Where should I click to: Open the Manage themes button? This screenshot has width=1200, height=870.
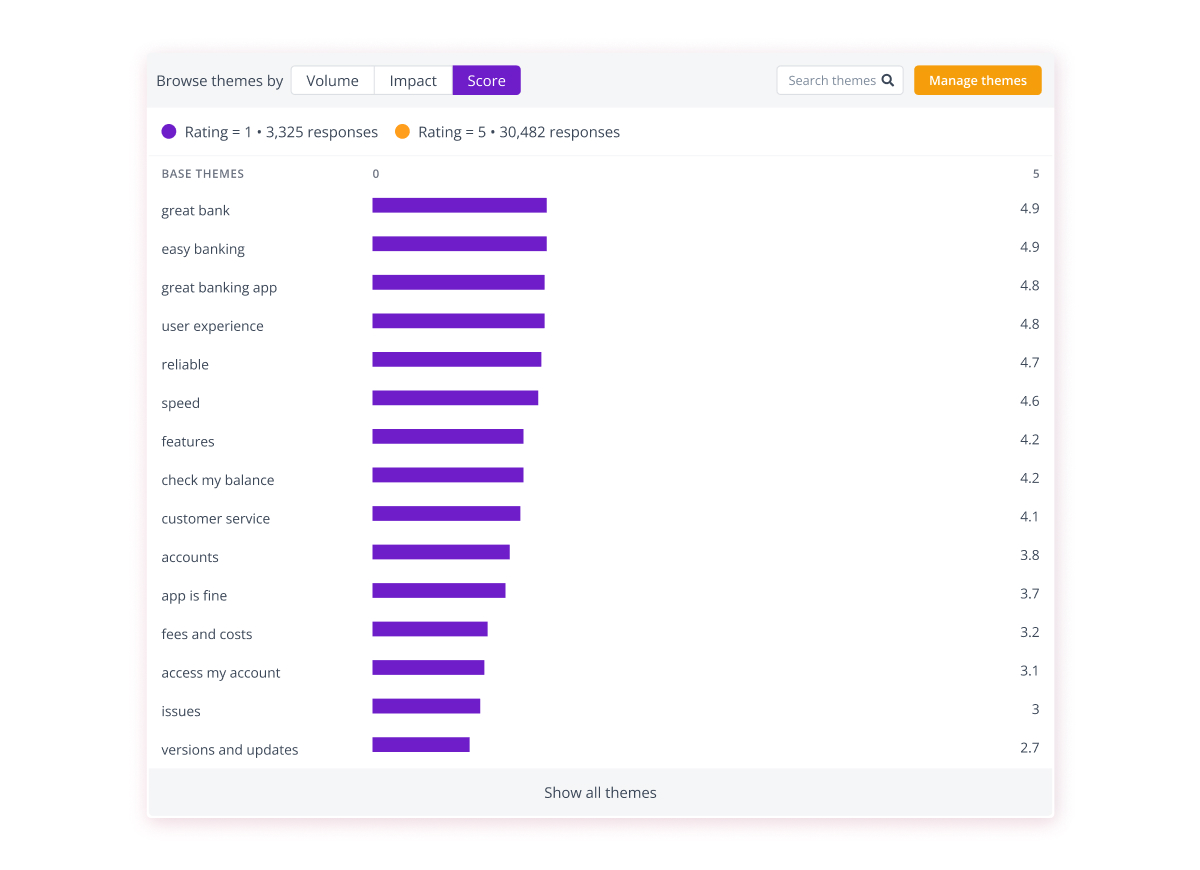coord(977,80)
